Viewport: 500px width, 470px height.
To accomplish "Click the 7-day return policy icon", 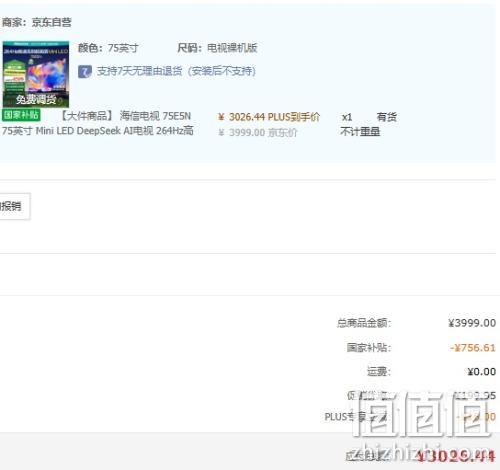I will 85,71.
